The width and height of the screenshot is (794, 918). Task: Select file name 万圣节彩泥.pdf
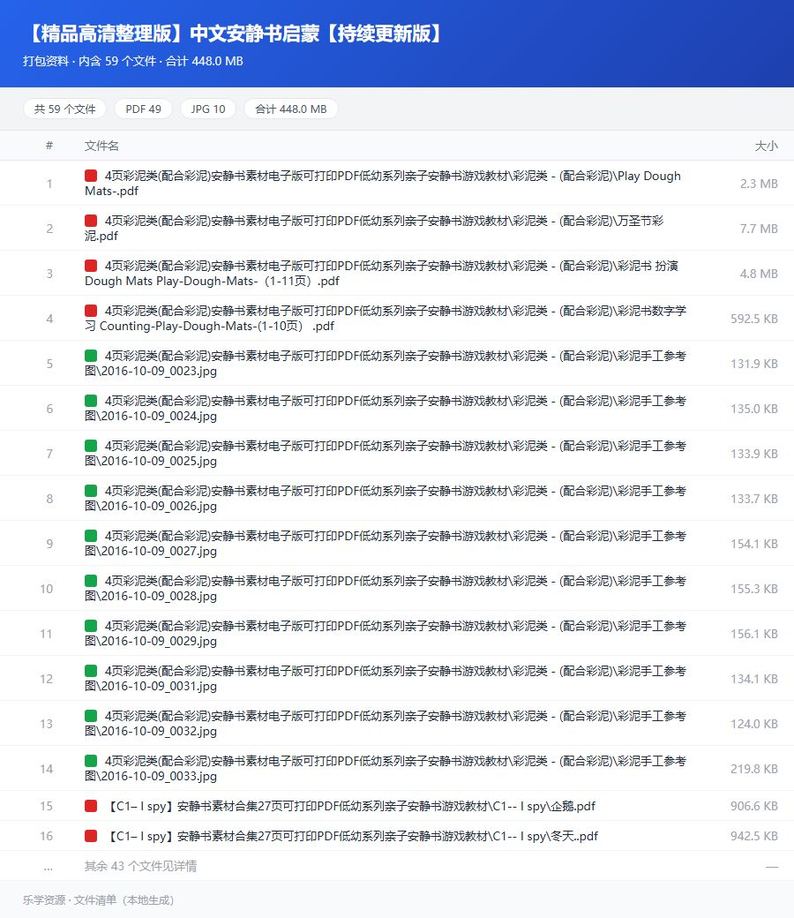[x=374, y=228]
